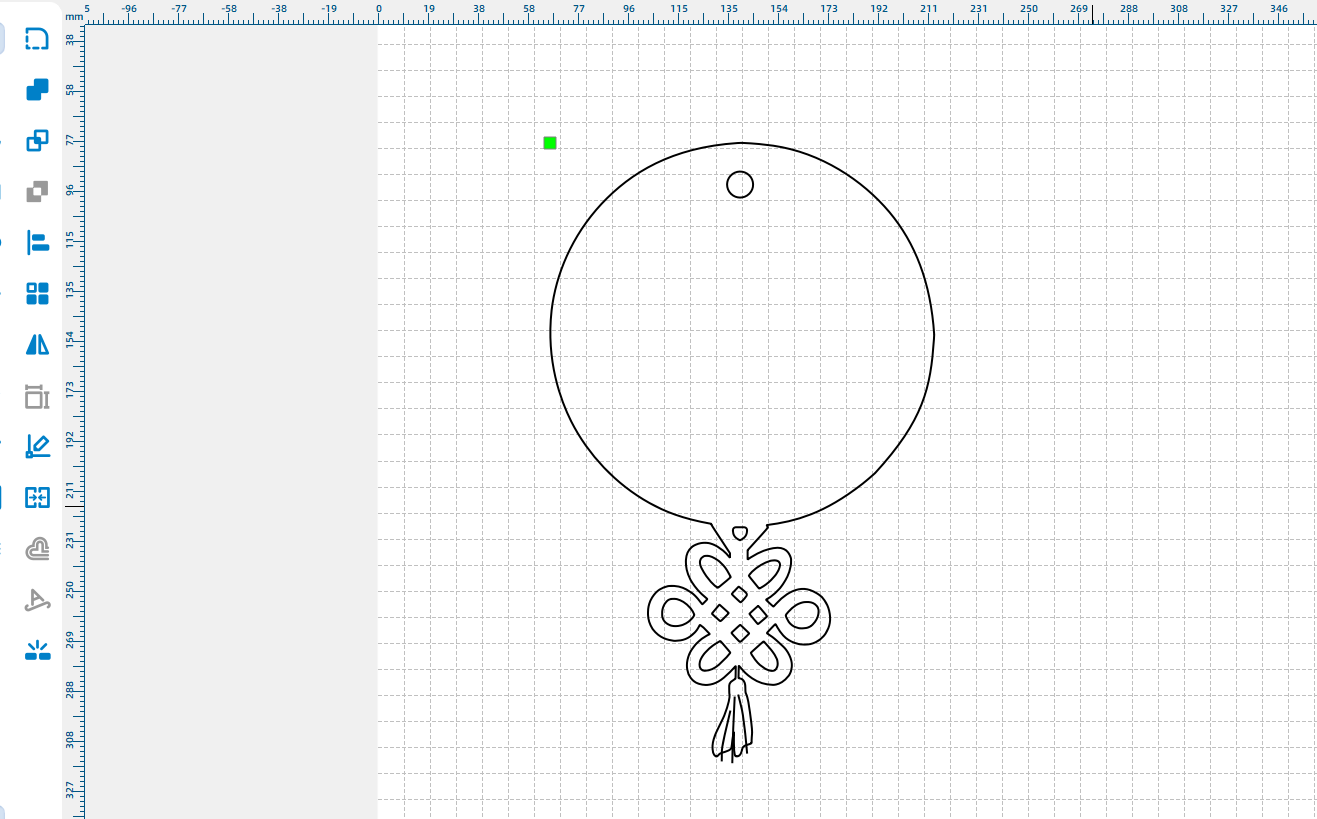The width and height of the screenshot is (1317, 819).
Task: Click the gray heart-shaped Offset icon
Action: coord(37,548)
